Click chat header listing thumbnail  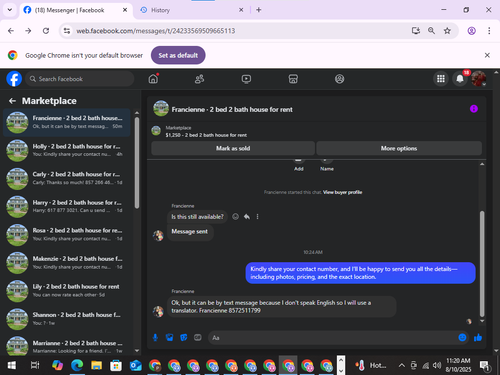click(161, 108)
